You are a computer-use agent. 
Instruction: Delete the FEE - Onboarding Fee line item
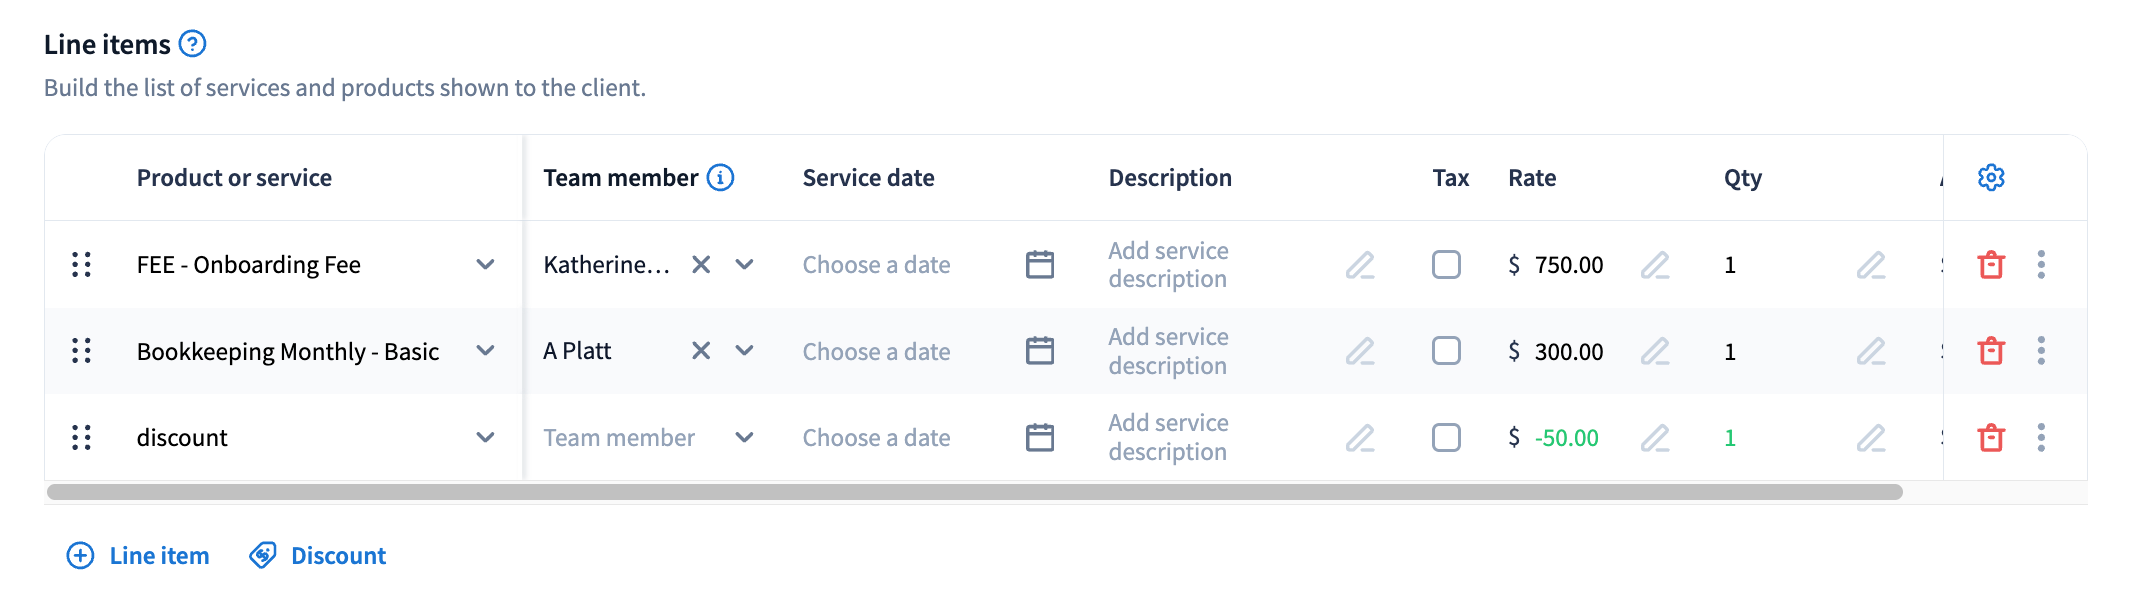point(1991,265)
